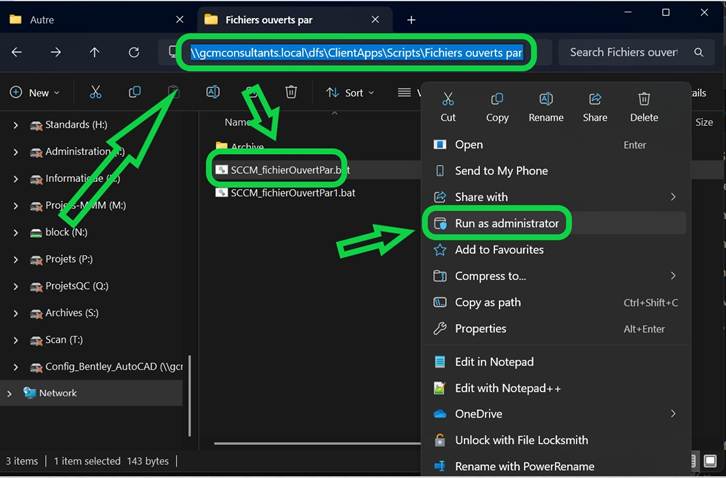Switch to large icons view button
The width and height of the screenshot is (726, 478).
point(710,461)
